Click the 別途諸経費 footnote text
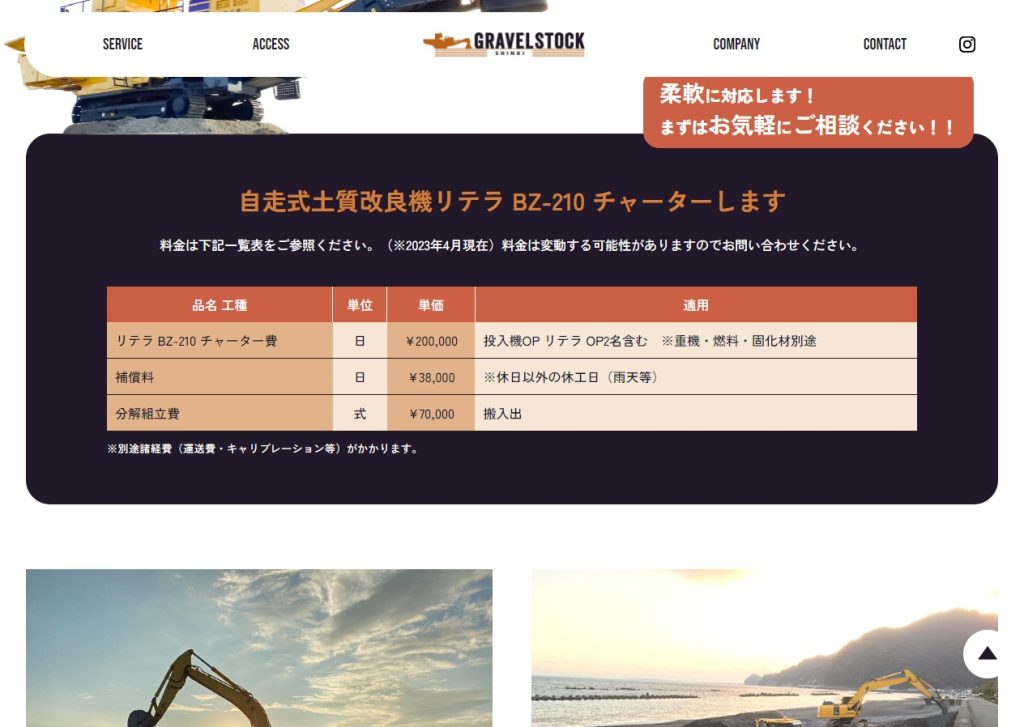Screen dimensions: 1024x727 pyautogui.click(x=263, y=449)
